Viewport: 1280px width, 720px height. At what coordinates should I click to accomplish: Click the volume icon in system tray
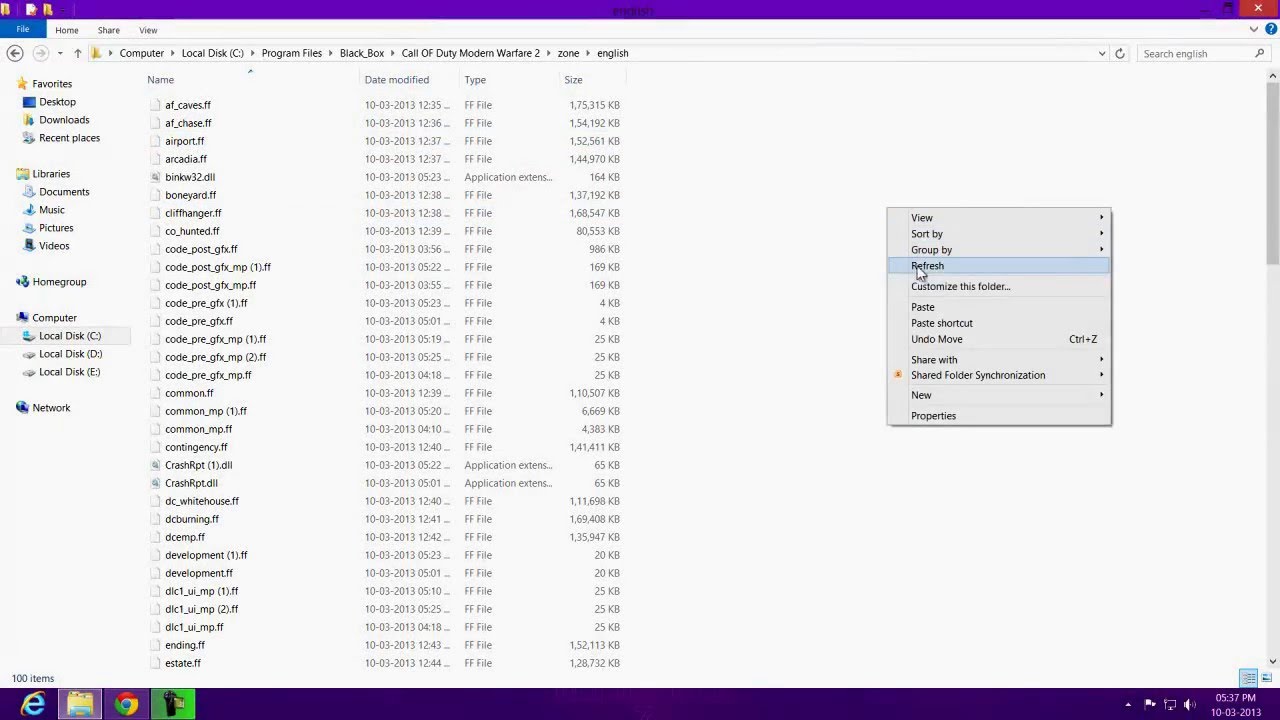[1190, 704]
